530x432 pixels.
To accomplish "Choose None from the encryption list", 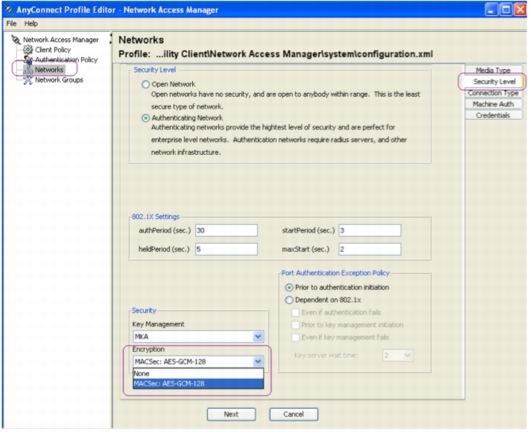I will [x=198, y=374].
